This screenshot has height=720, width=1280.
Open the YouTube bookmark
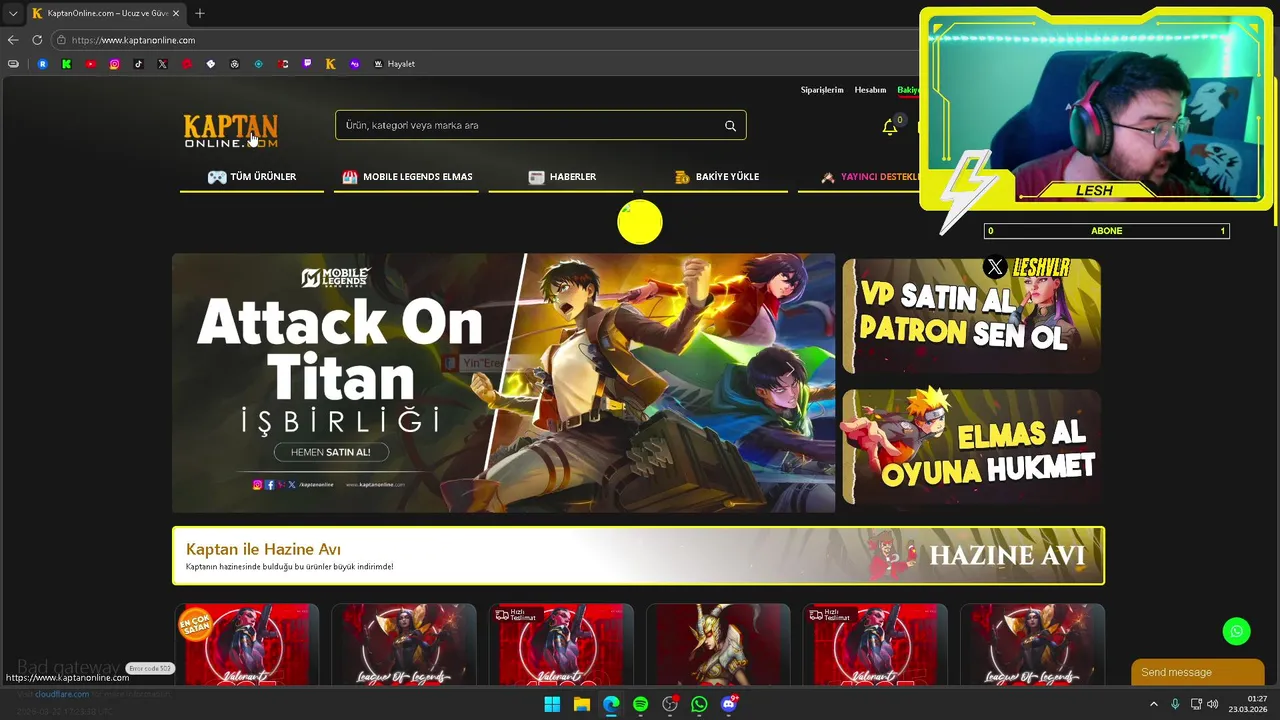pos(91,64)
